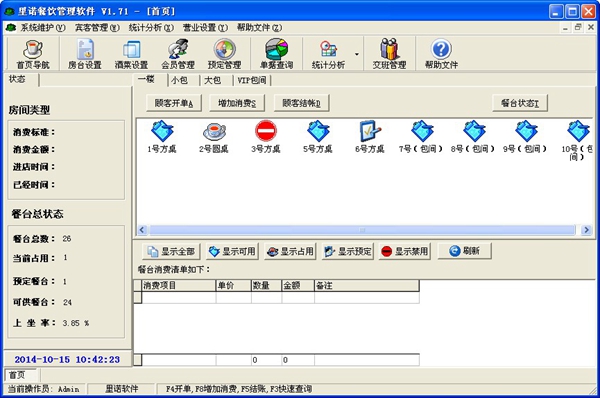The width and height of the screenshot is (600, 398).
Task: Switch to VIP包间 tab
Action: pyautogui.click(x=252, y=80)
